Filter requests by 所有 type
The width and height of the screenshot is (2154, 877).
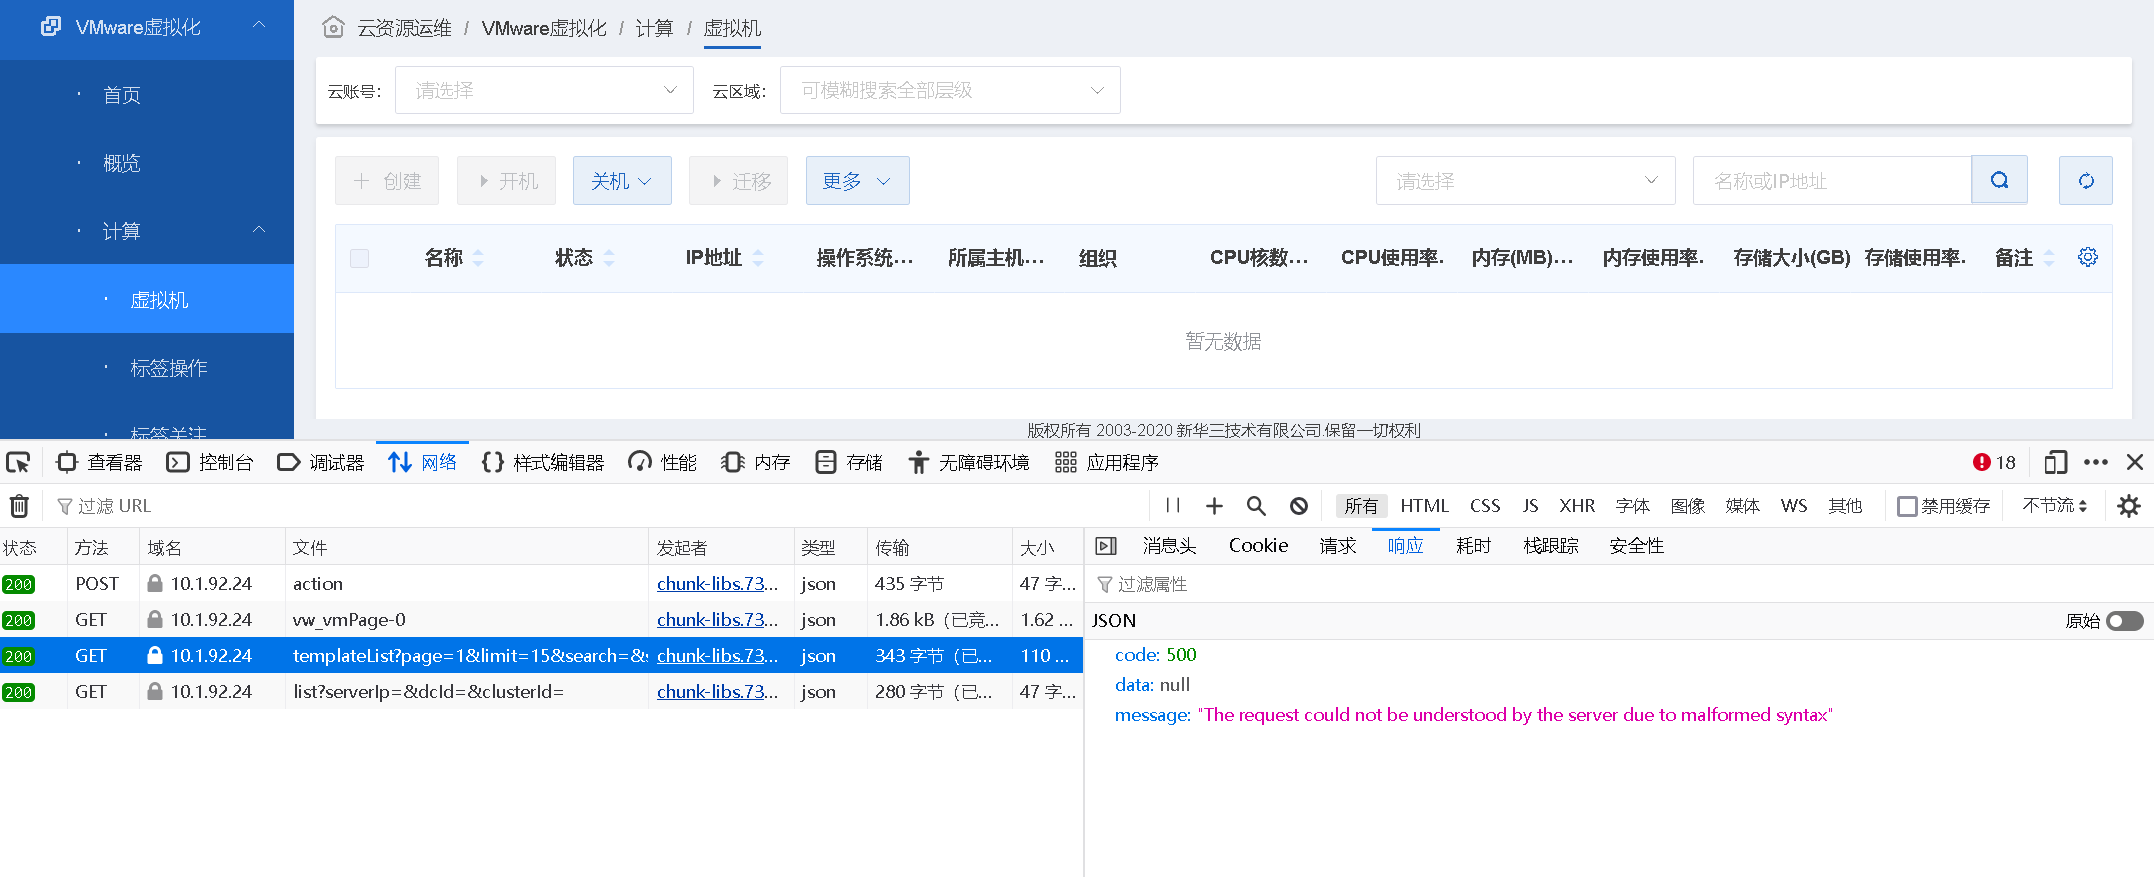tap(1361, 506)
